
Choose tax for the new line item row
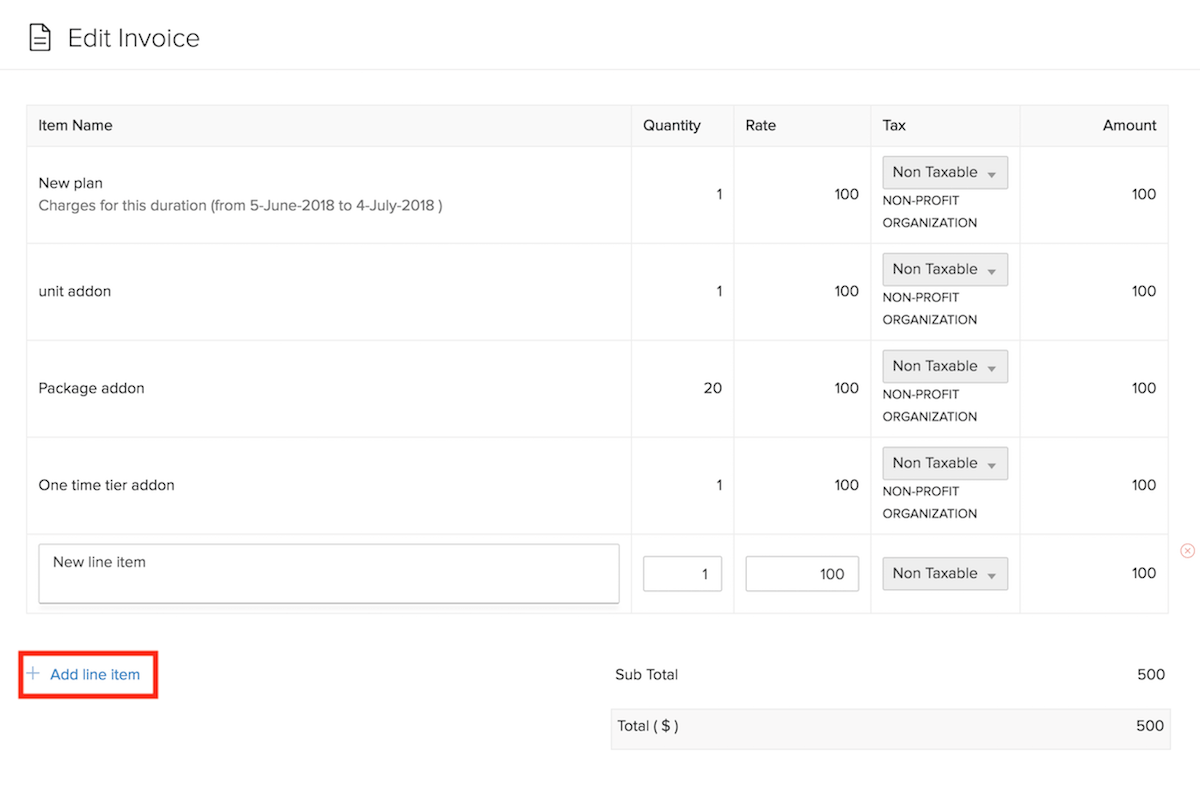(x=944, y=574)
